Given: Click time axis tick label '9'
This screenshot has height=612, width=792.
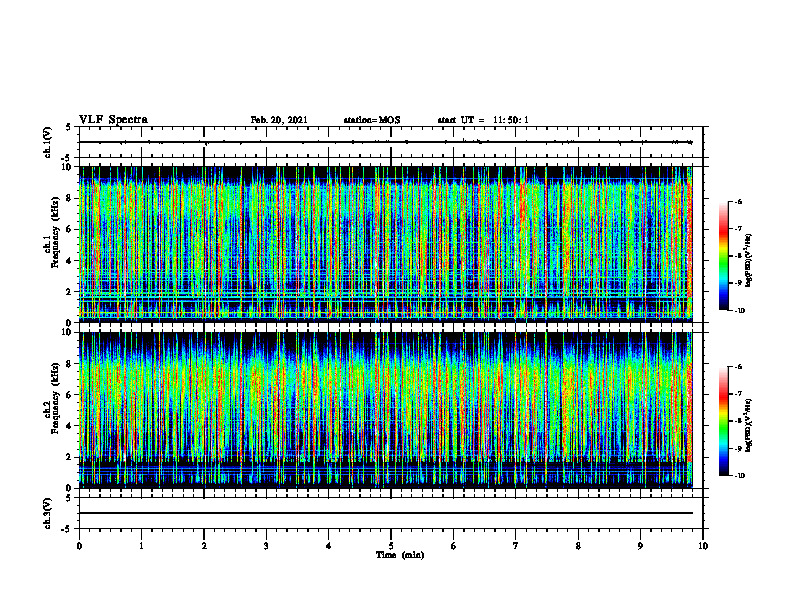Looking at the screenshot, I should click(x=640, y=546).
